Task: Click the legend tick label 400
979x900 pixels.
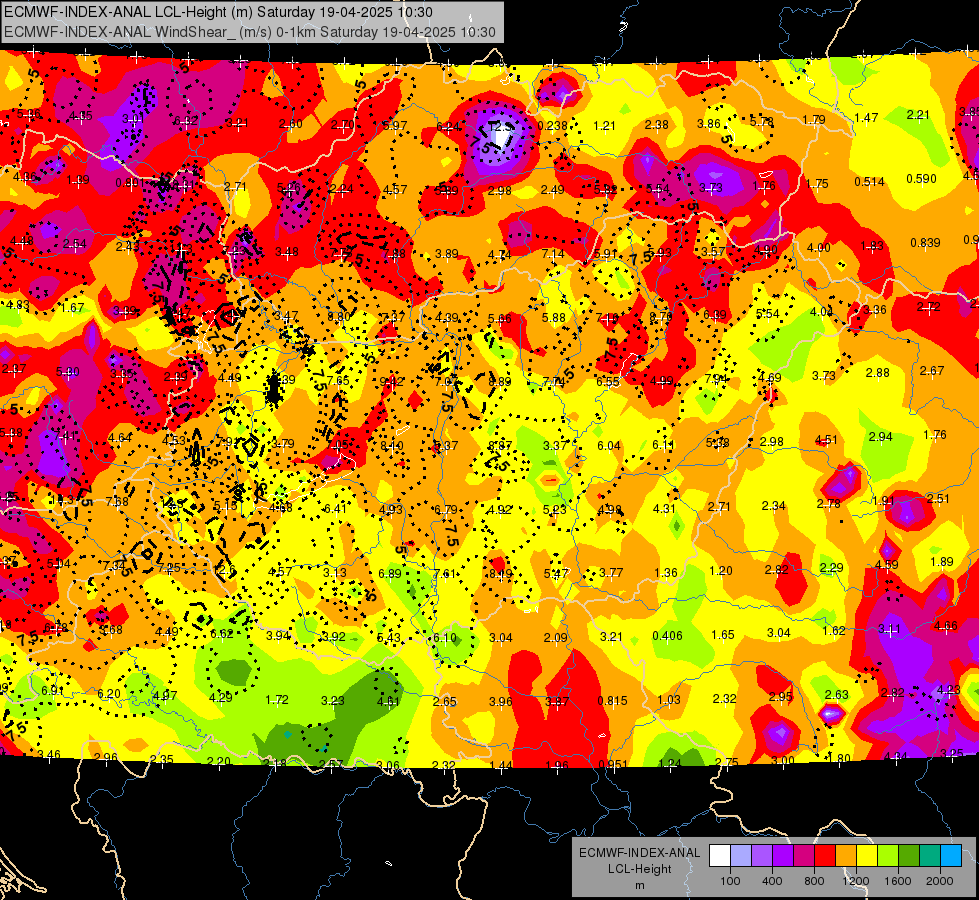Action: [772, 881]
